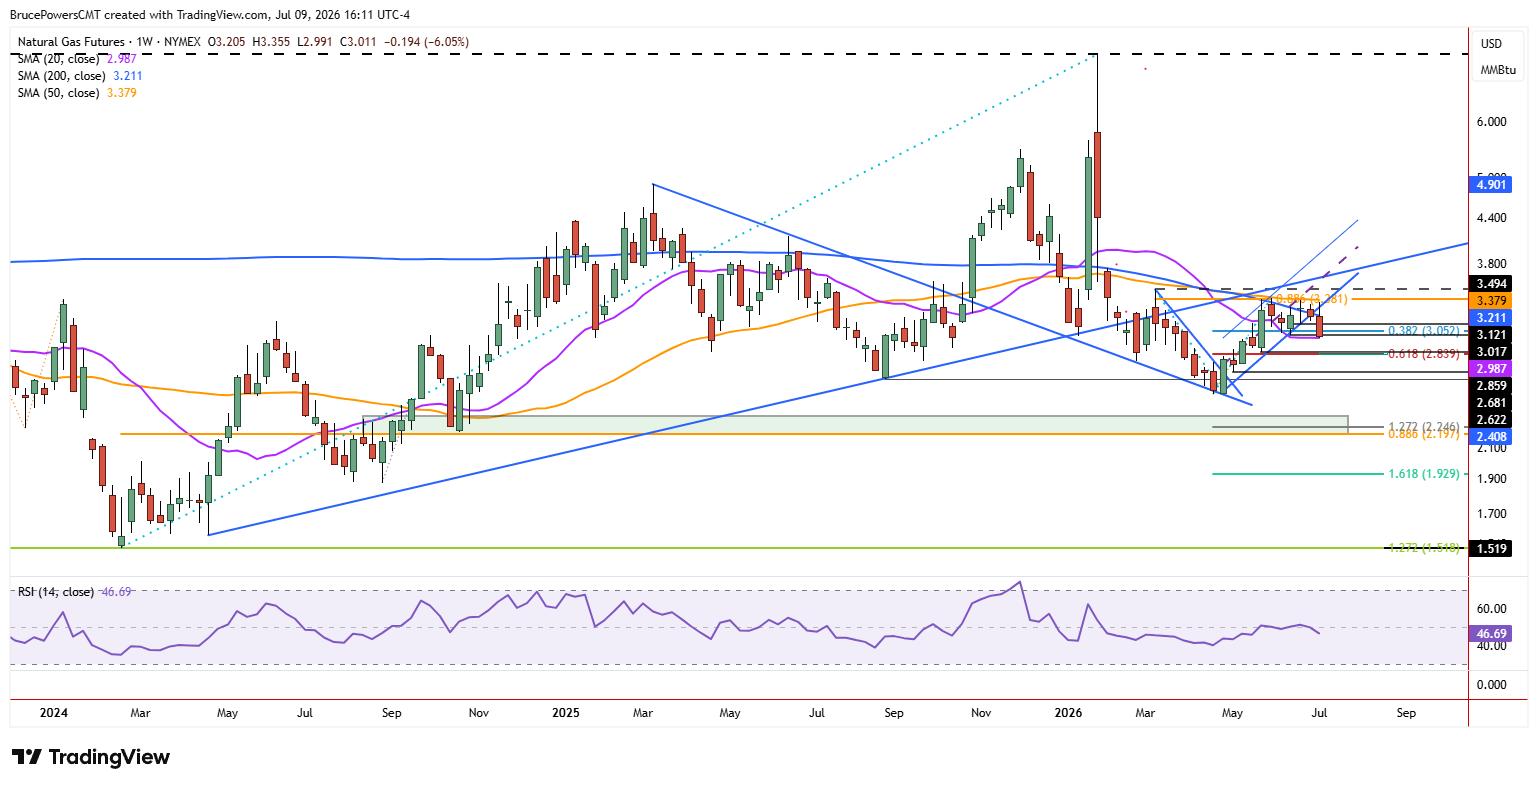Click the blue 4.901 price-axis tag

point(1490,184)
